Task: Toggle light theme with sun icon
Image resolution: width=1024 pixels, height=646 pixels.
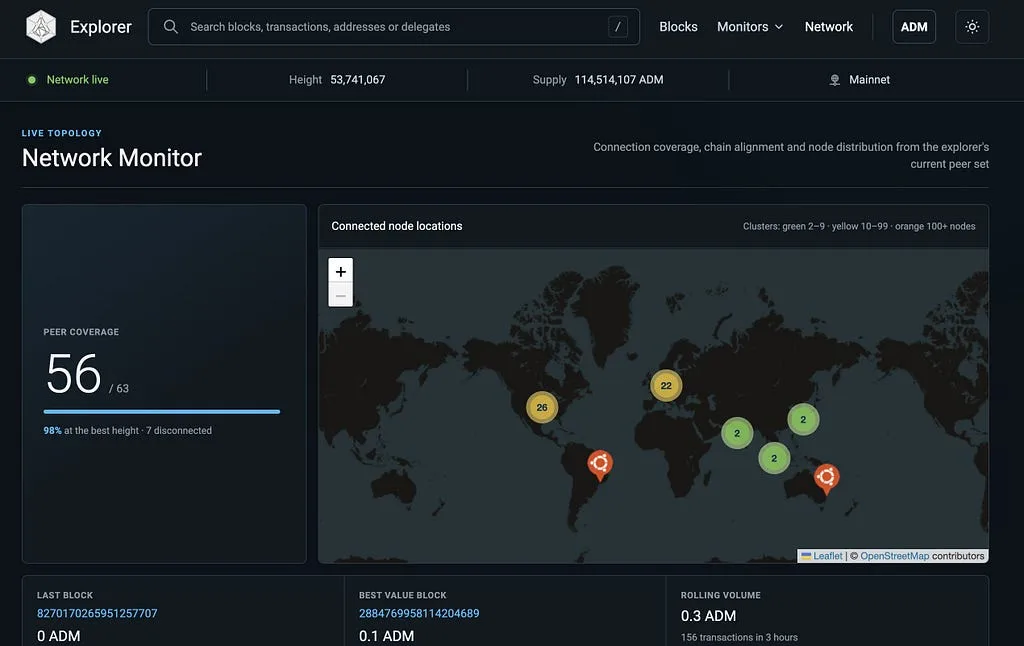Action: [972, 27]
